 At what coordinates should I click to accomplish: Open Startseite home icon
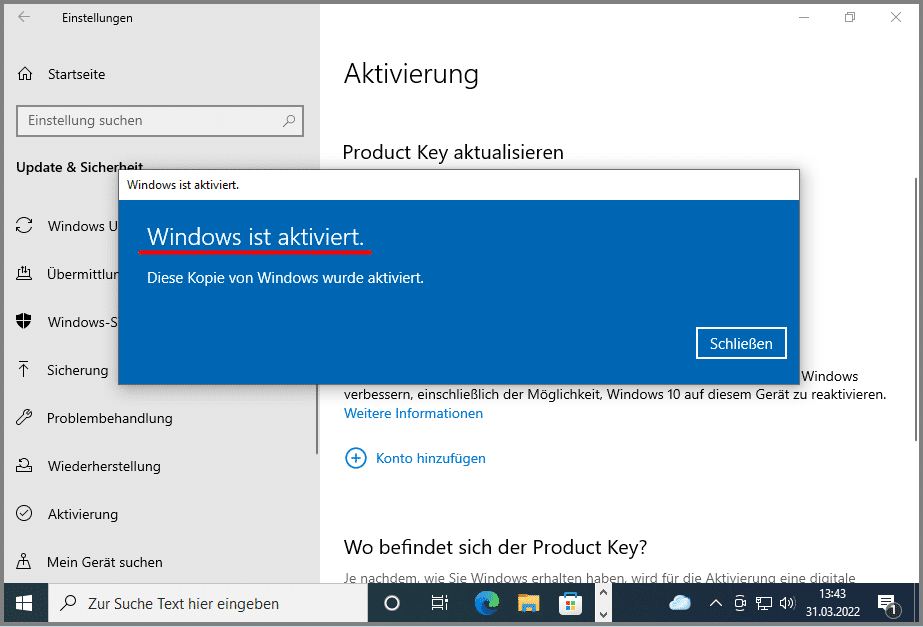(26, 75)
